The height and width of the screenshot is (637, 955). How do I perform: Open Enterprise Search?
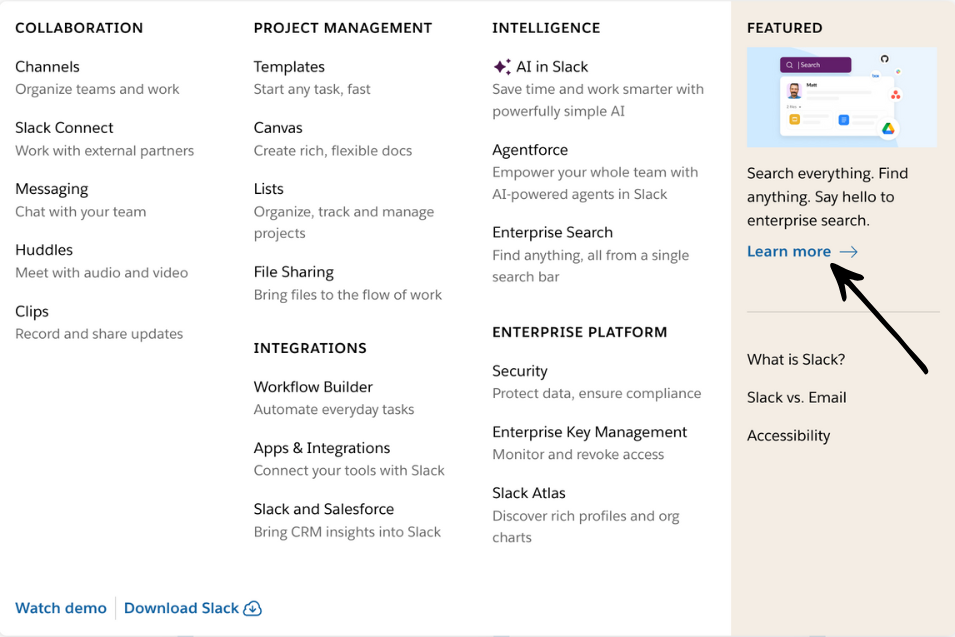[552, 231]
